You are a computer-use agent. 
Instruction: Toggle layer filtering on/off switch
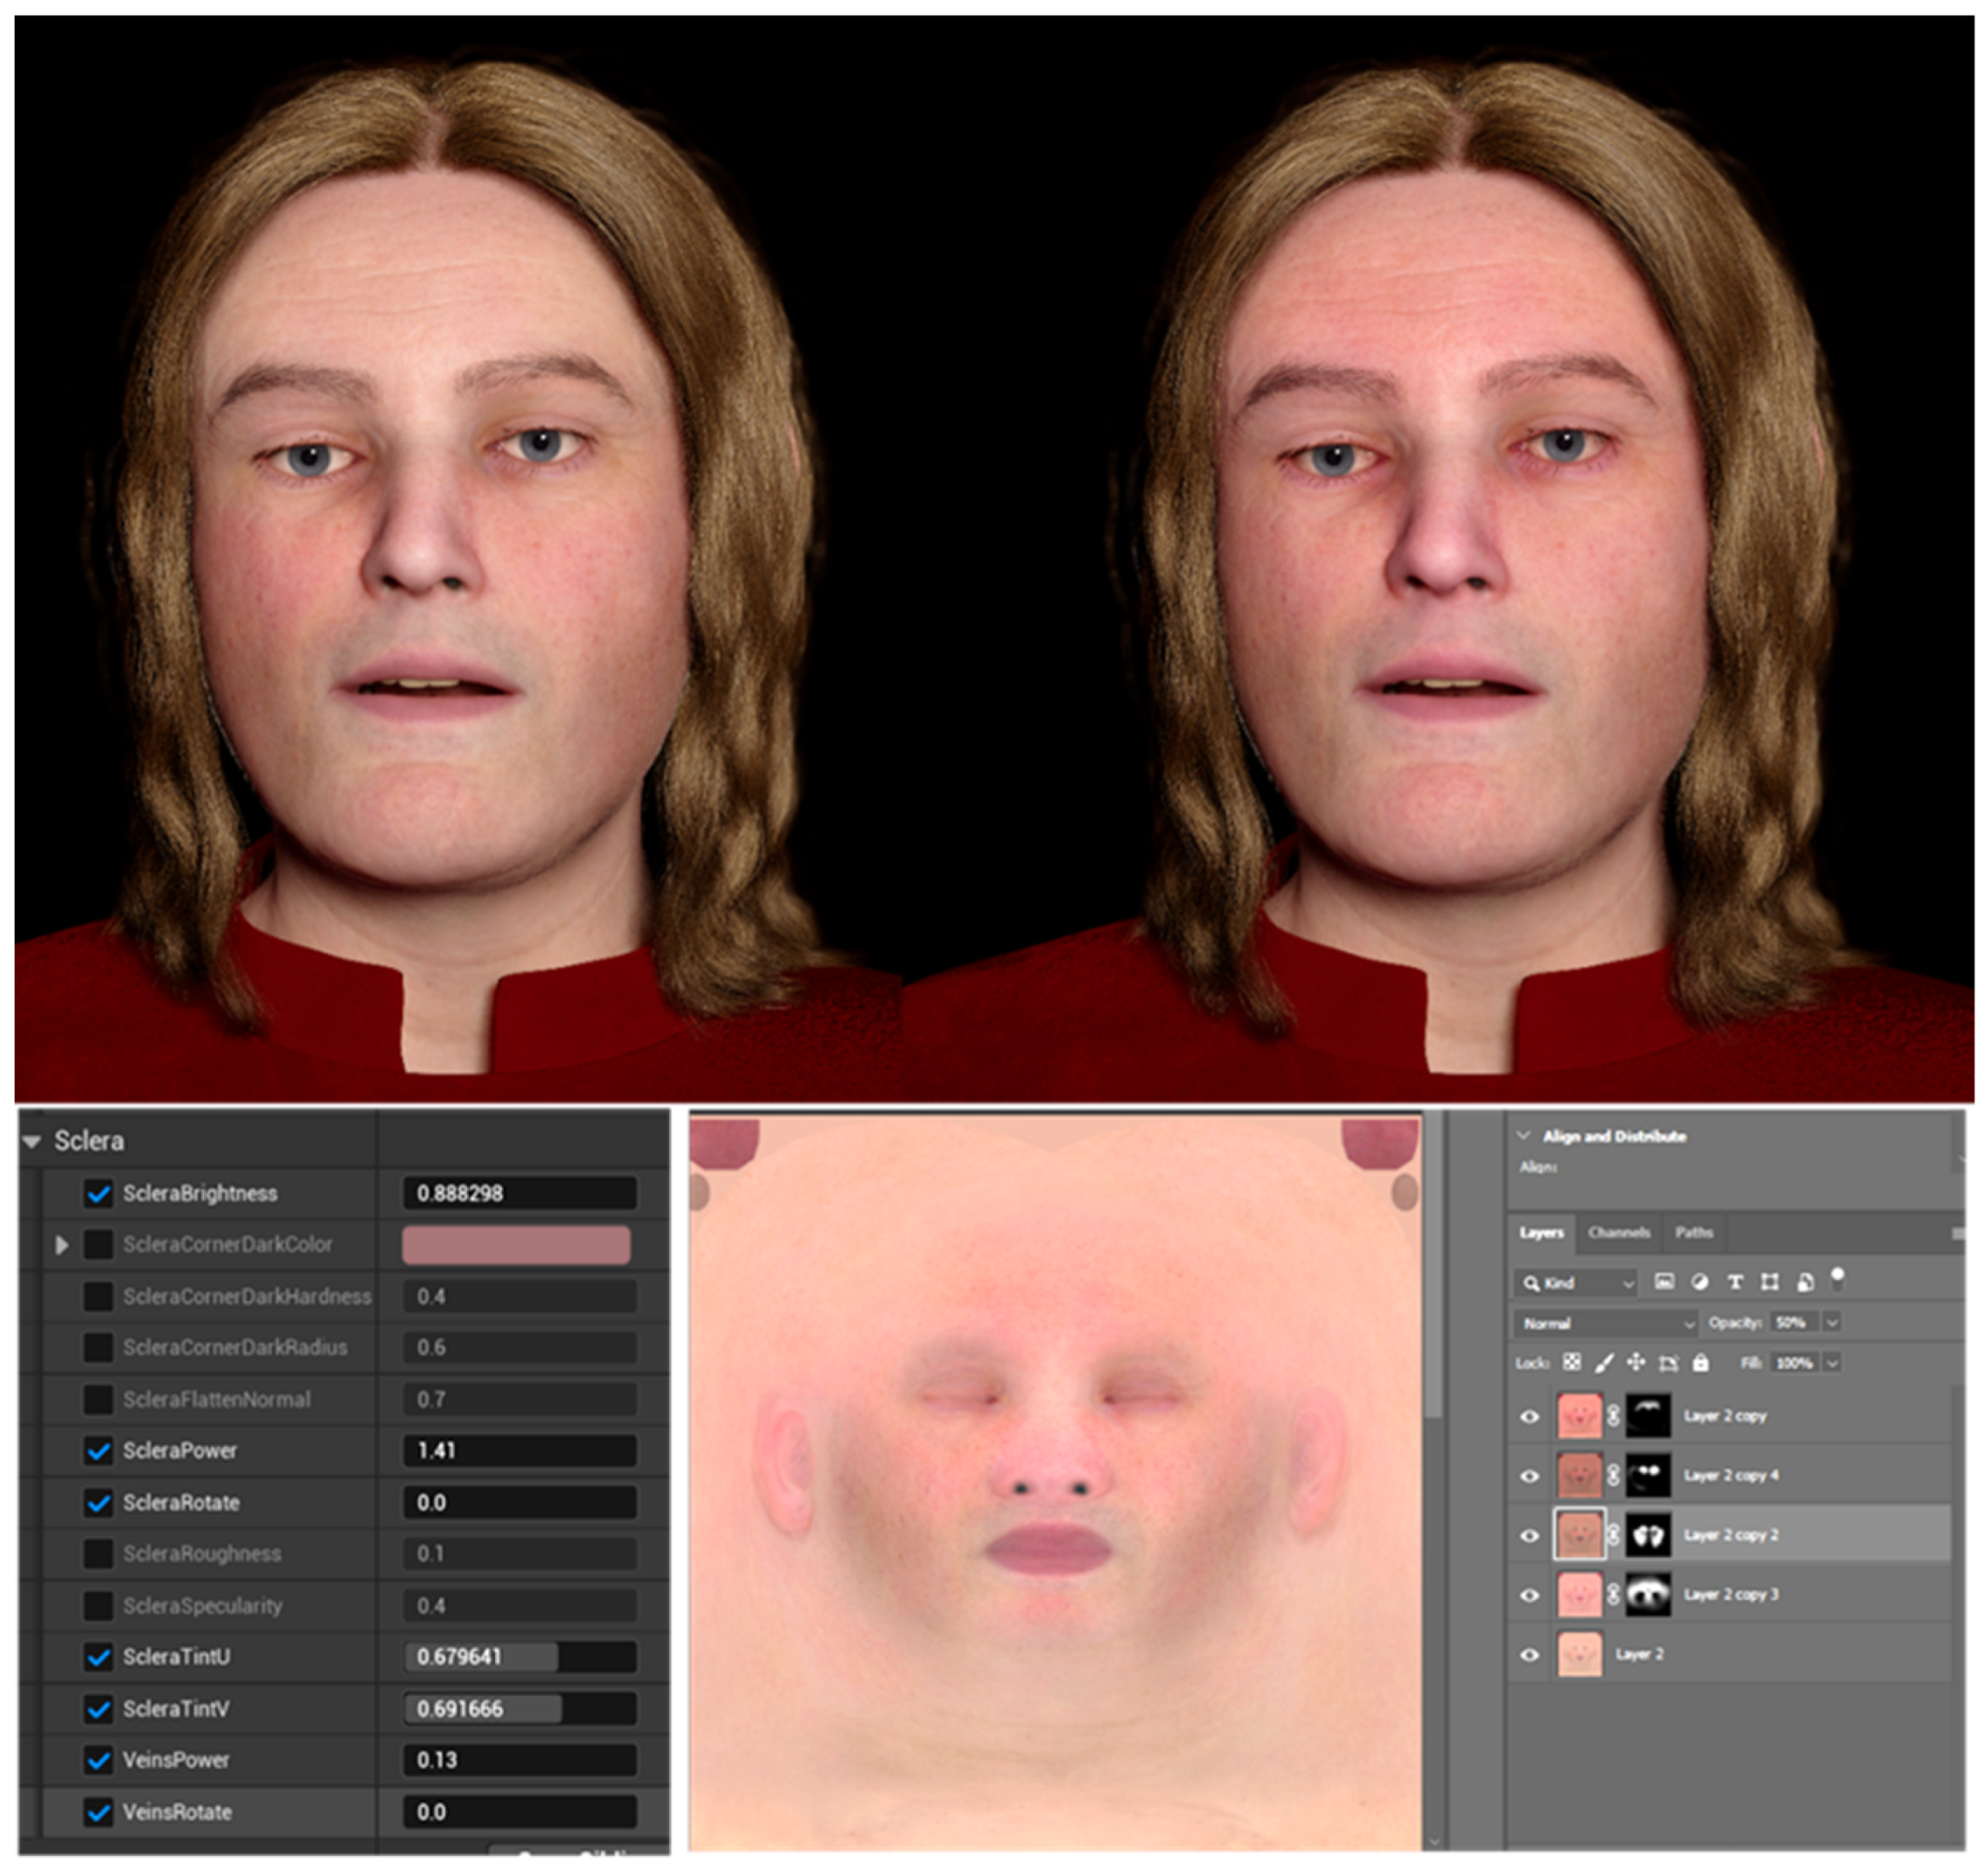(x=1837, y=1278)
